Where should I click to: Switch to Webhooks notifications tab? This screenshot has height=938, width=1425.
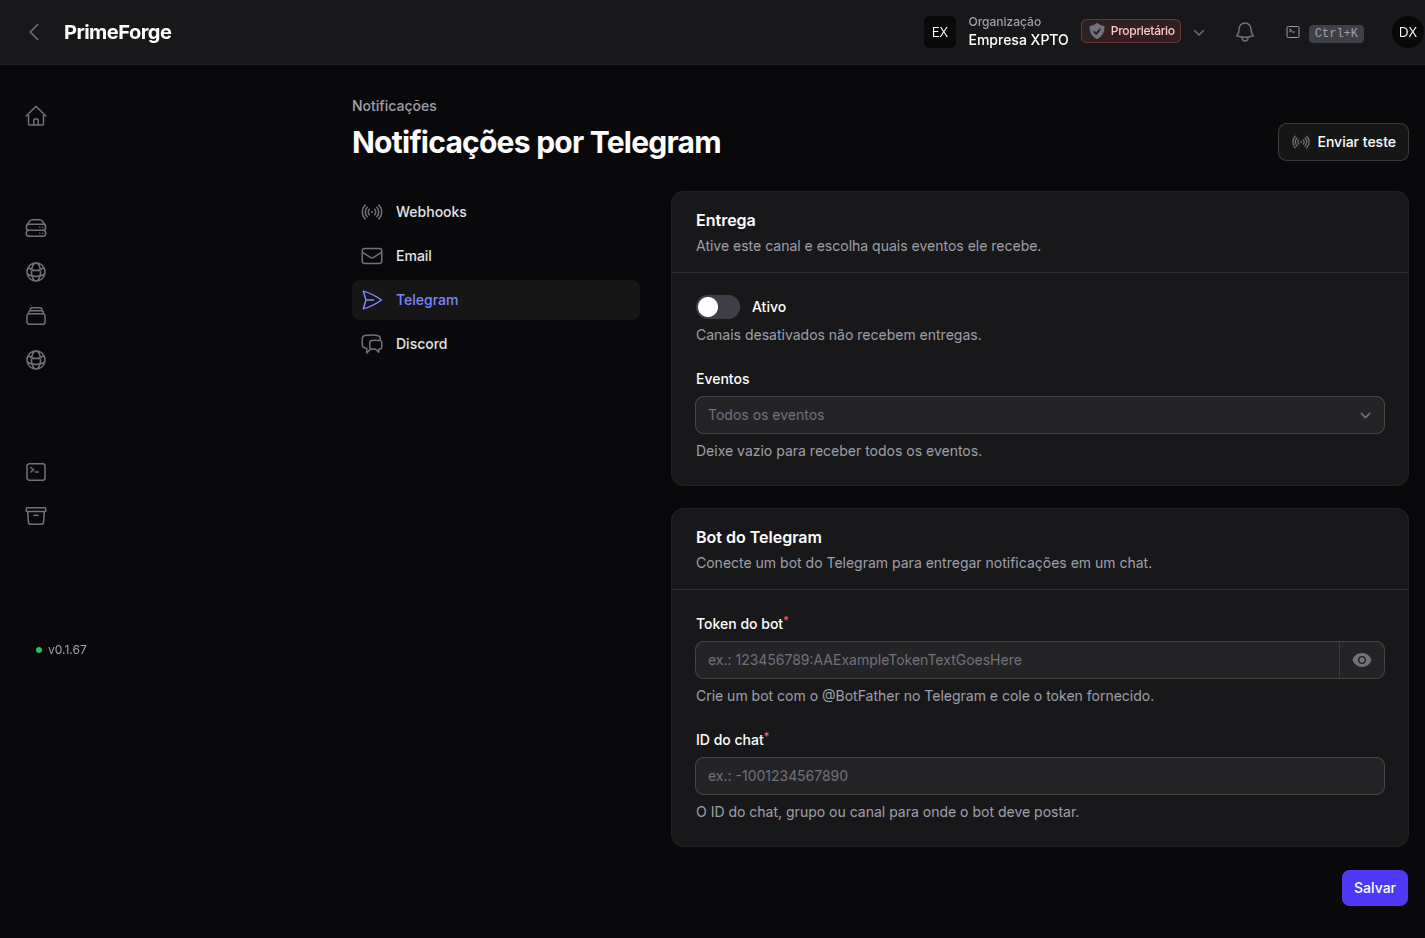(x=496, y=212)
